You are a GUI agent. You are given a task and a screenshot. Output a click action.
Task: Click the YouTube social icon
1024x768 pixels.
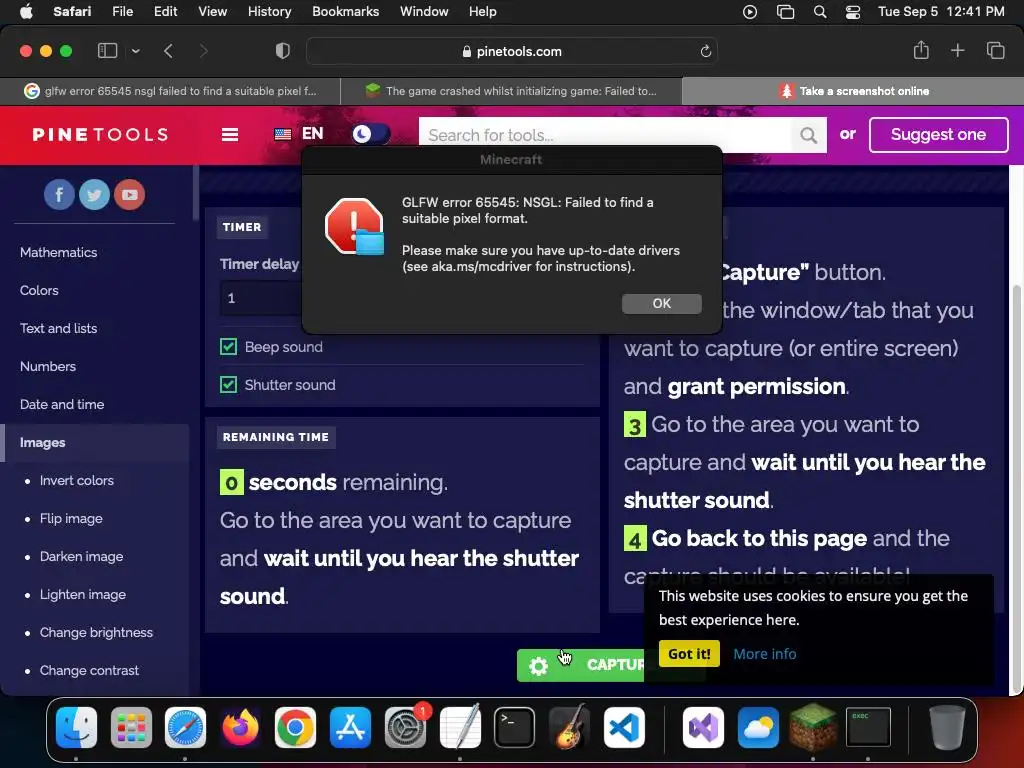tap(129, 195)
